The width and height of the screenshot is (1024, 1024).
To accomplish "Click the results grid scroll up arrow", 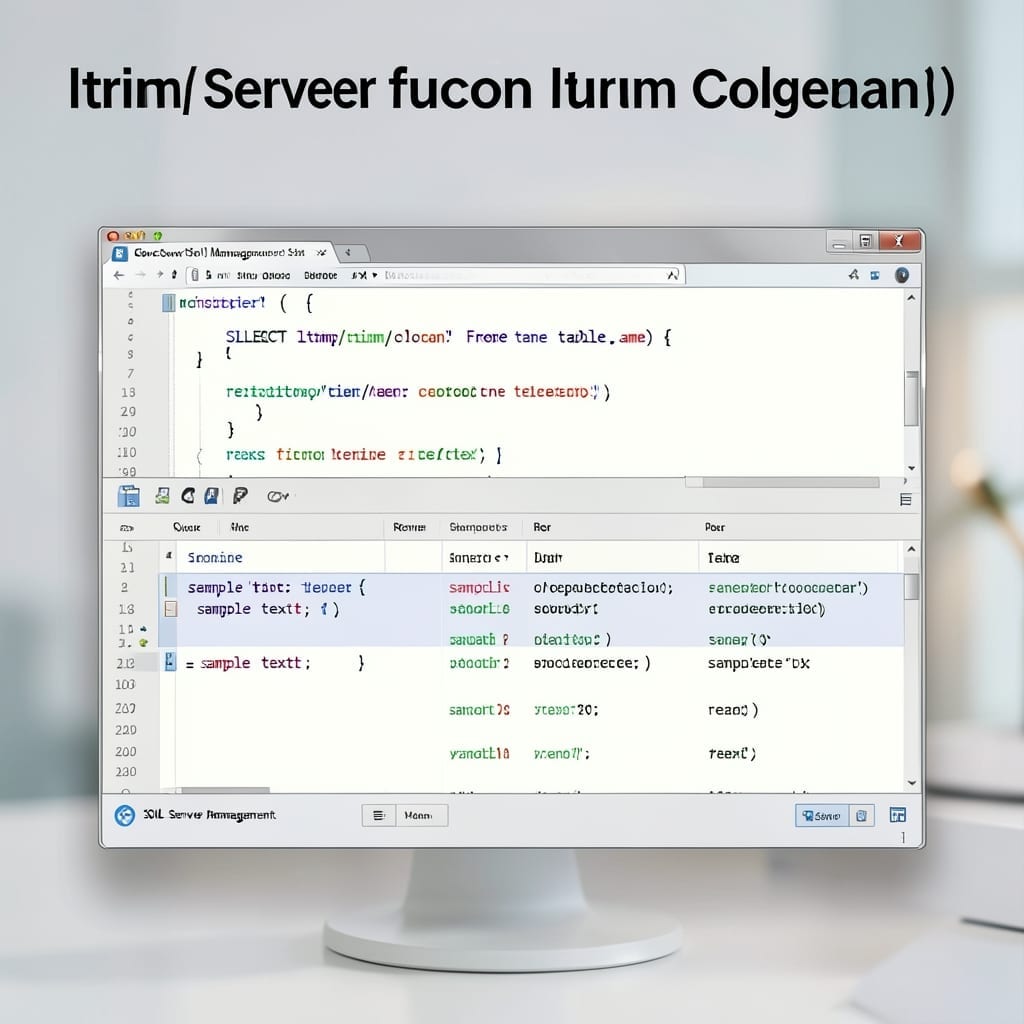I will (912, 549).
